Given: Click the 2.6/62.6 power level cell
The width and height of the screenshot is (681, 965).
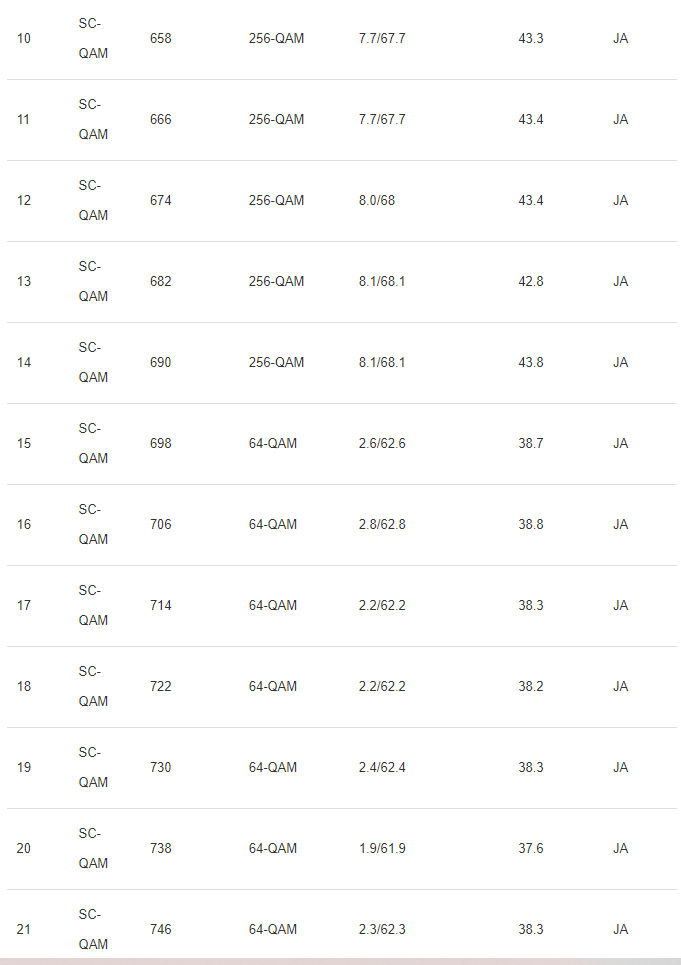Looking at the screenshot, I should click(382, 444).
